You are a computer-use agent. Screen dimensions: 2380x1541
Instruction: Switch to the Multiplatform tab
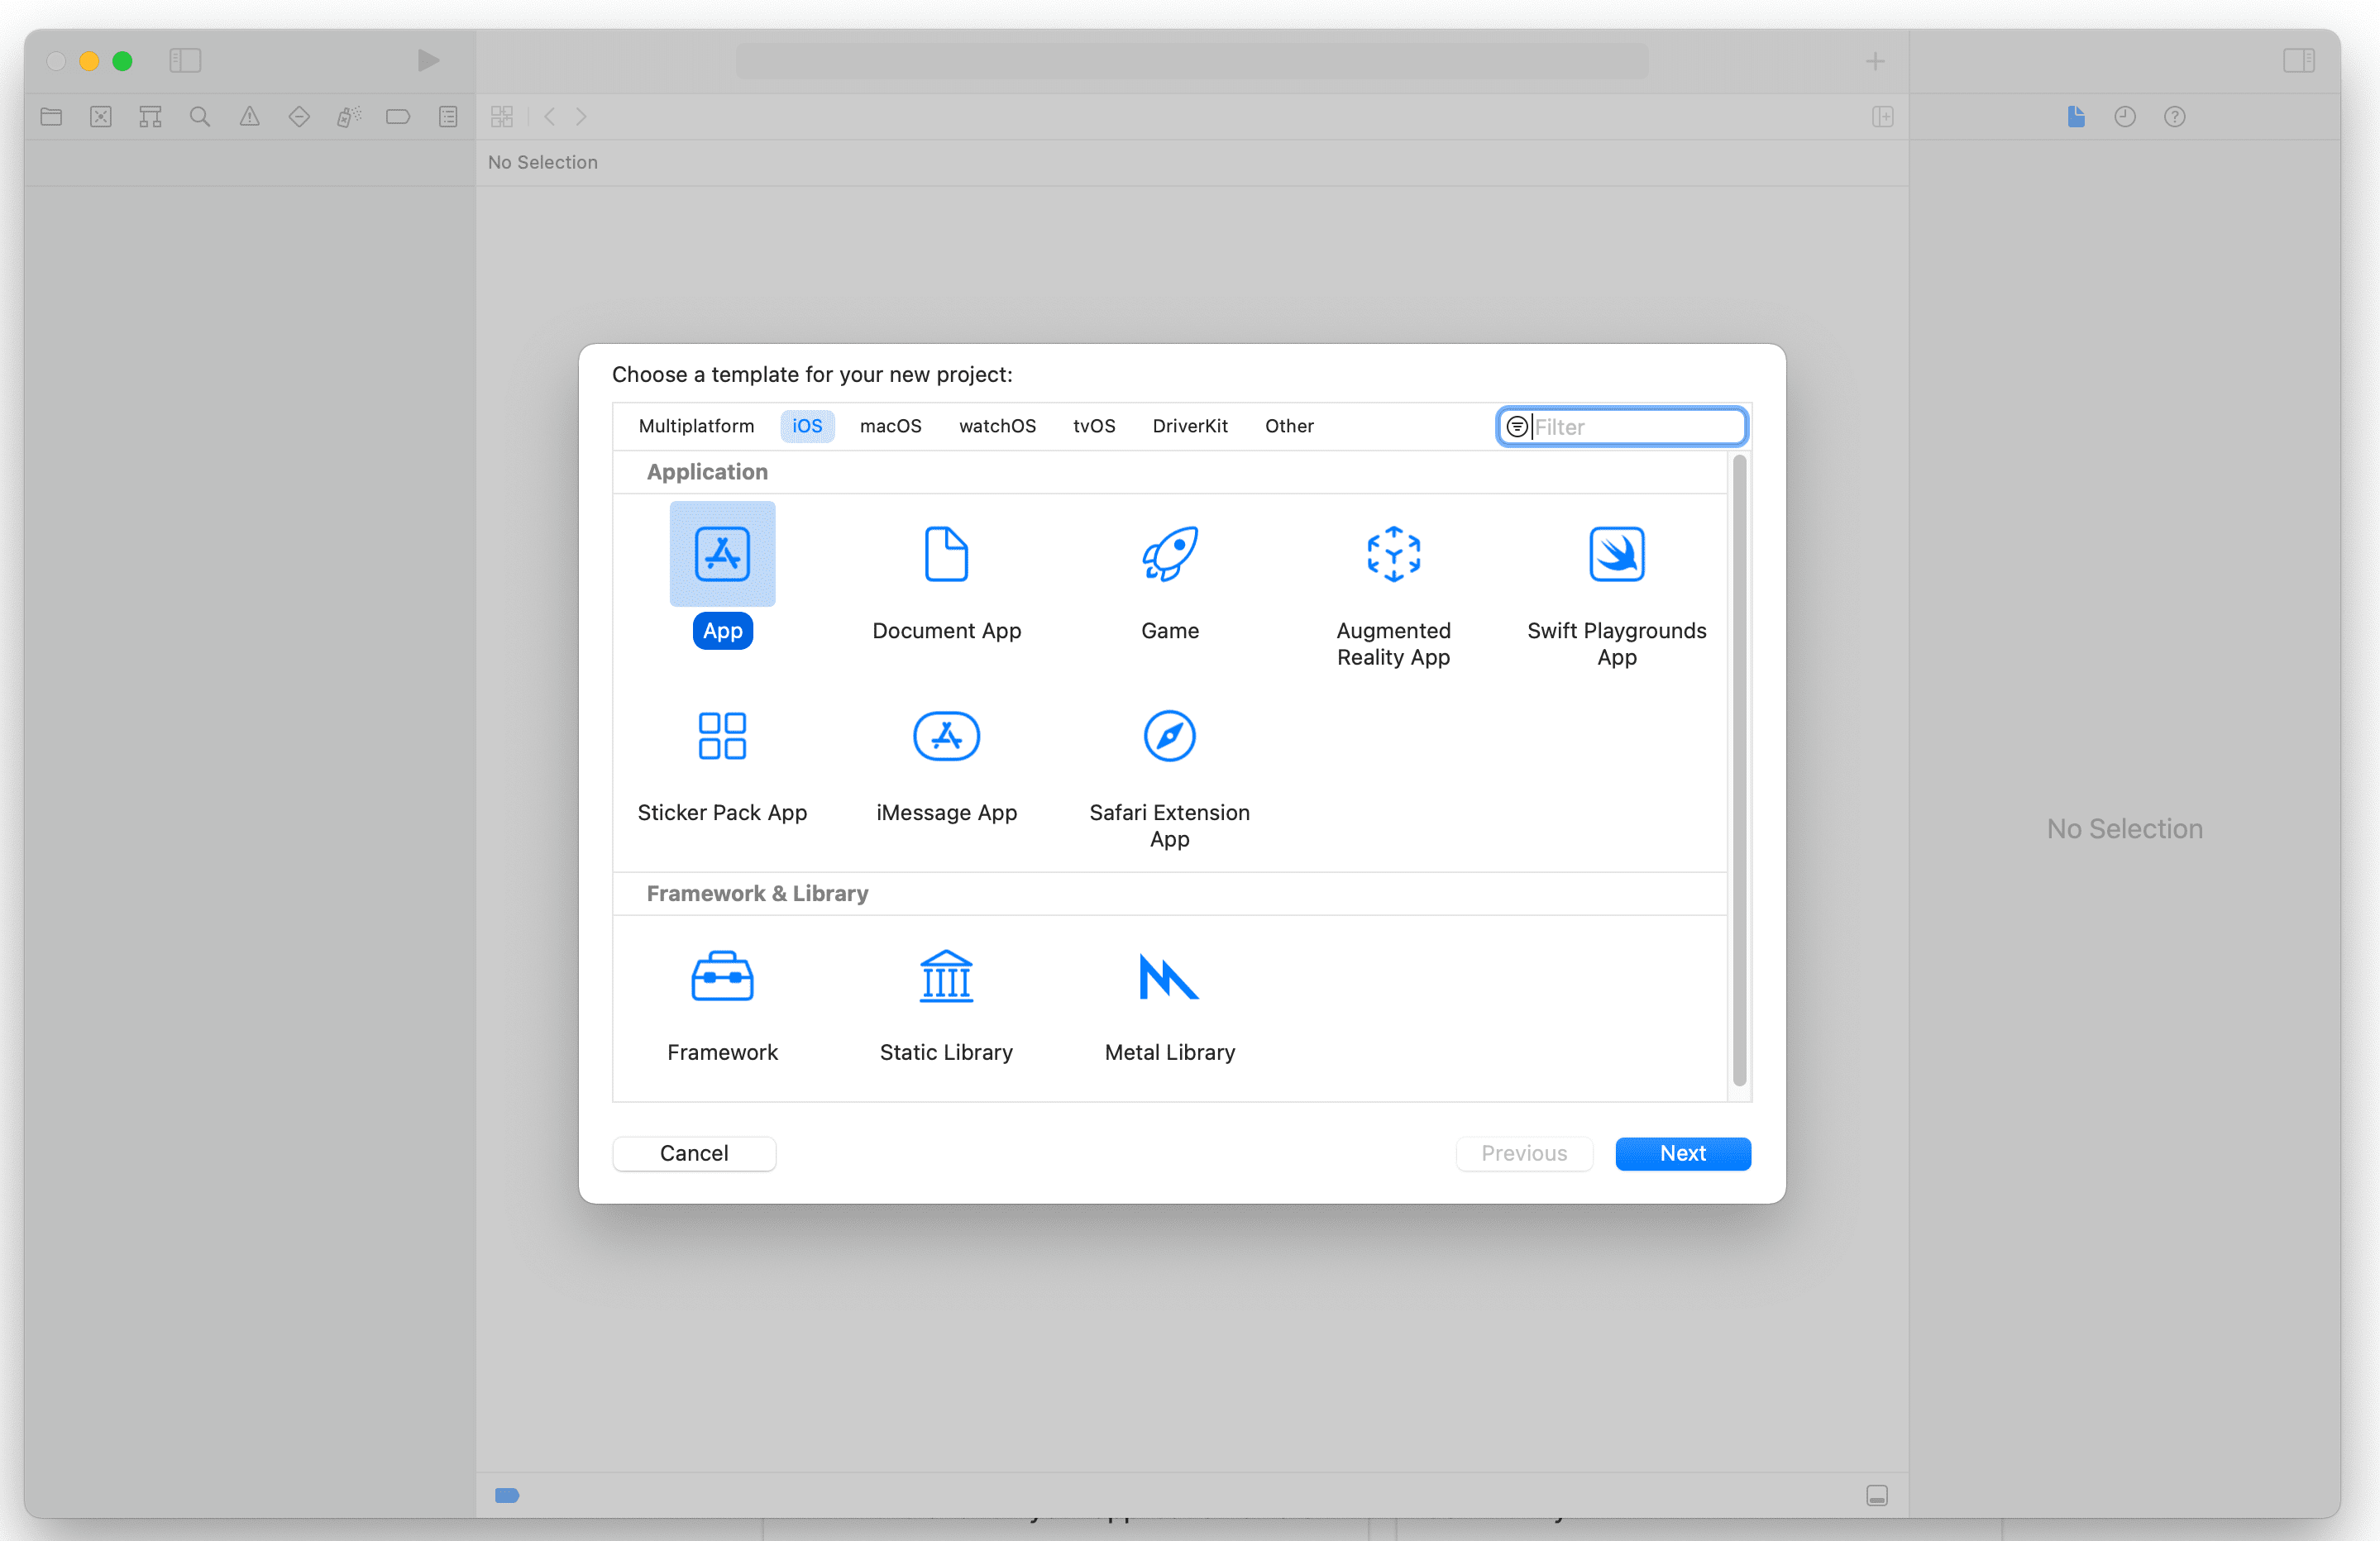pyautogui.click(x=696, y=426)
